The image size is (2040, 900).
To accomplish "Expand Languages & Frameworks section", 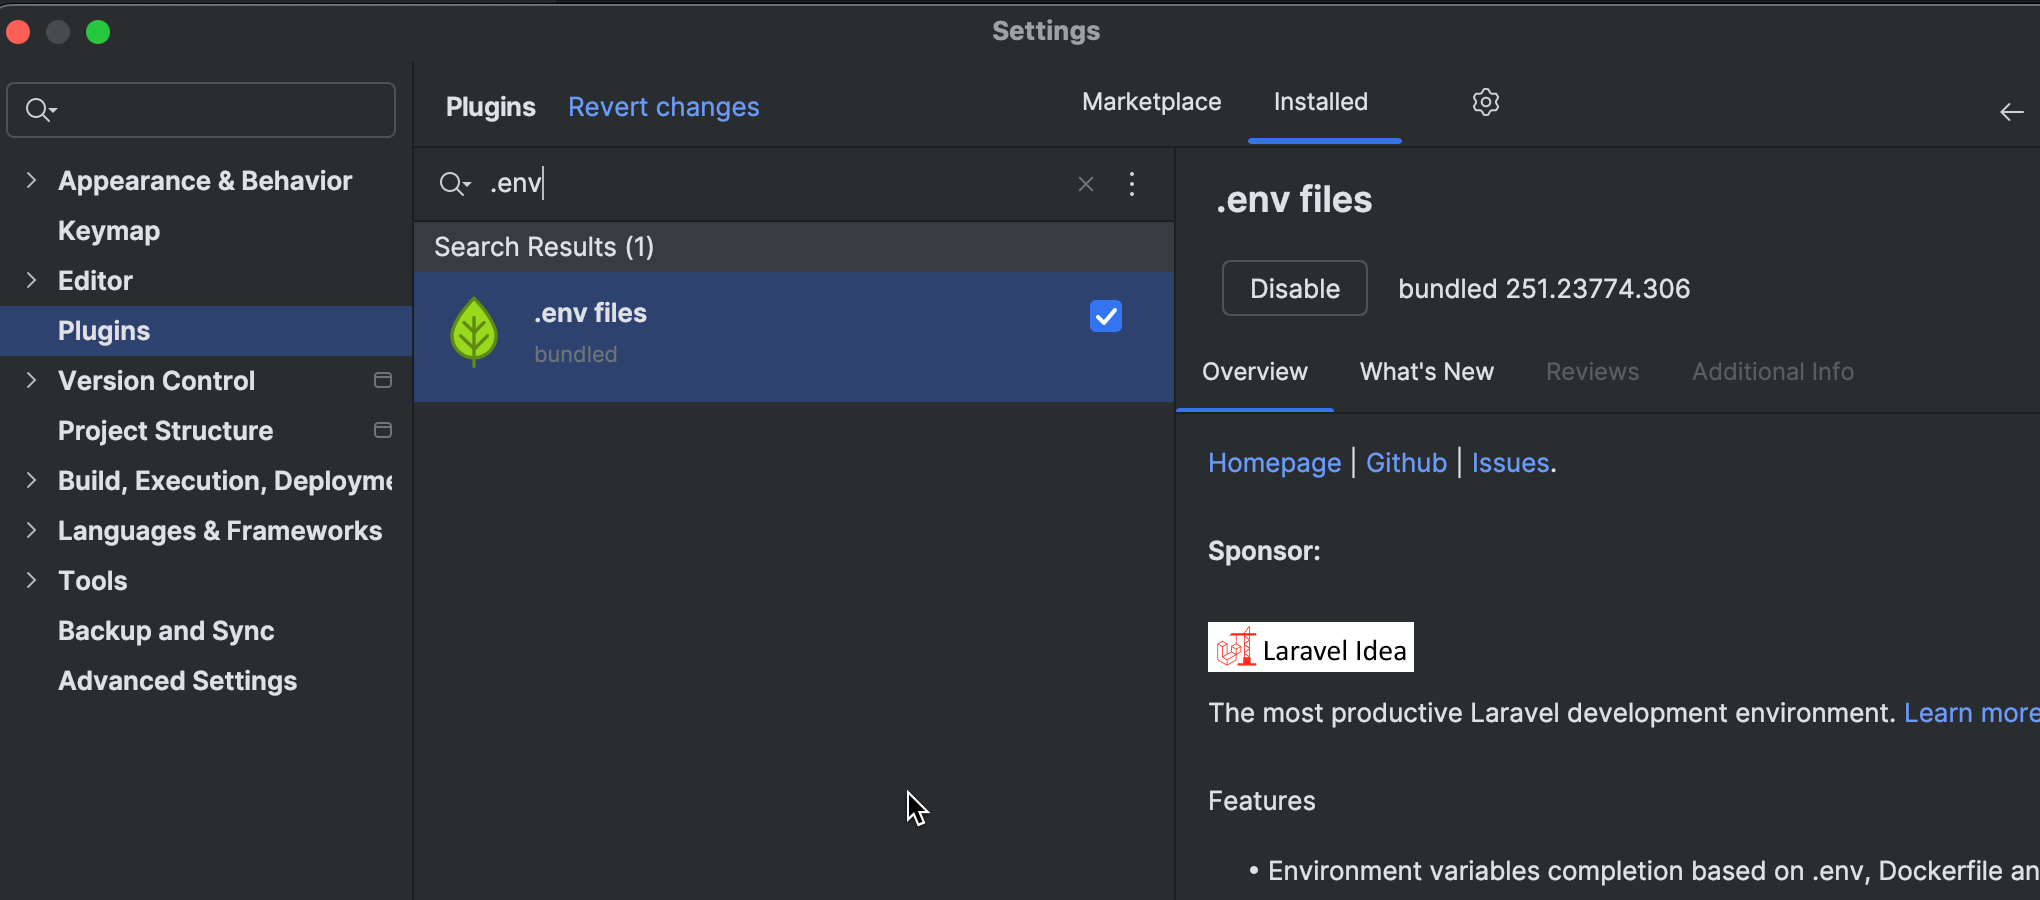I will [x=31, y=531].
